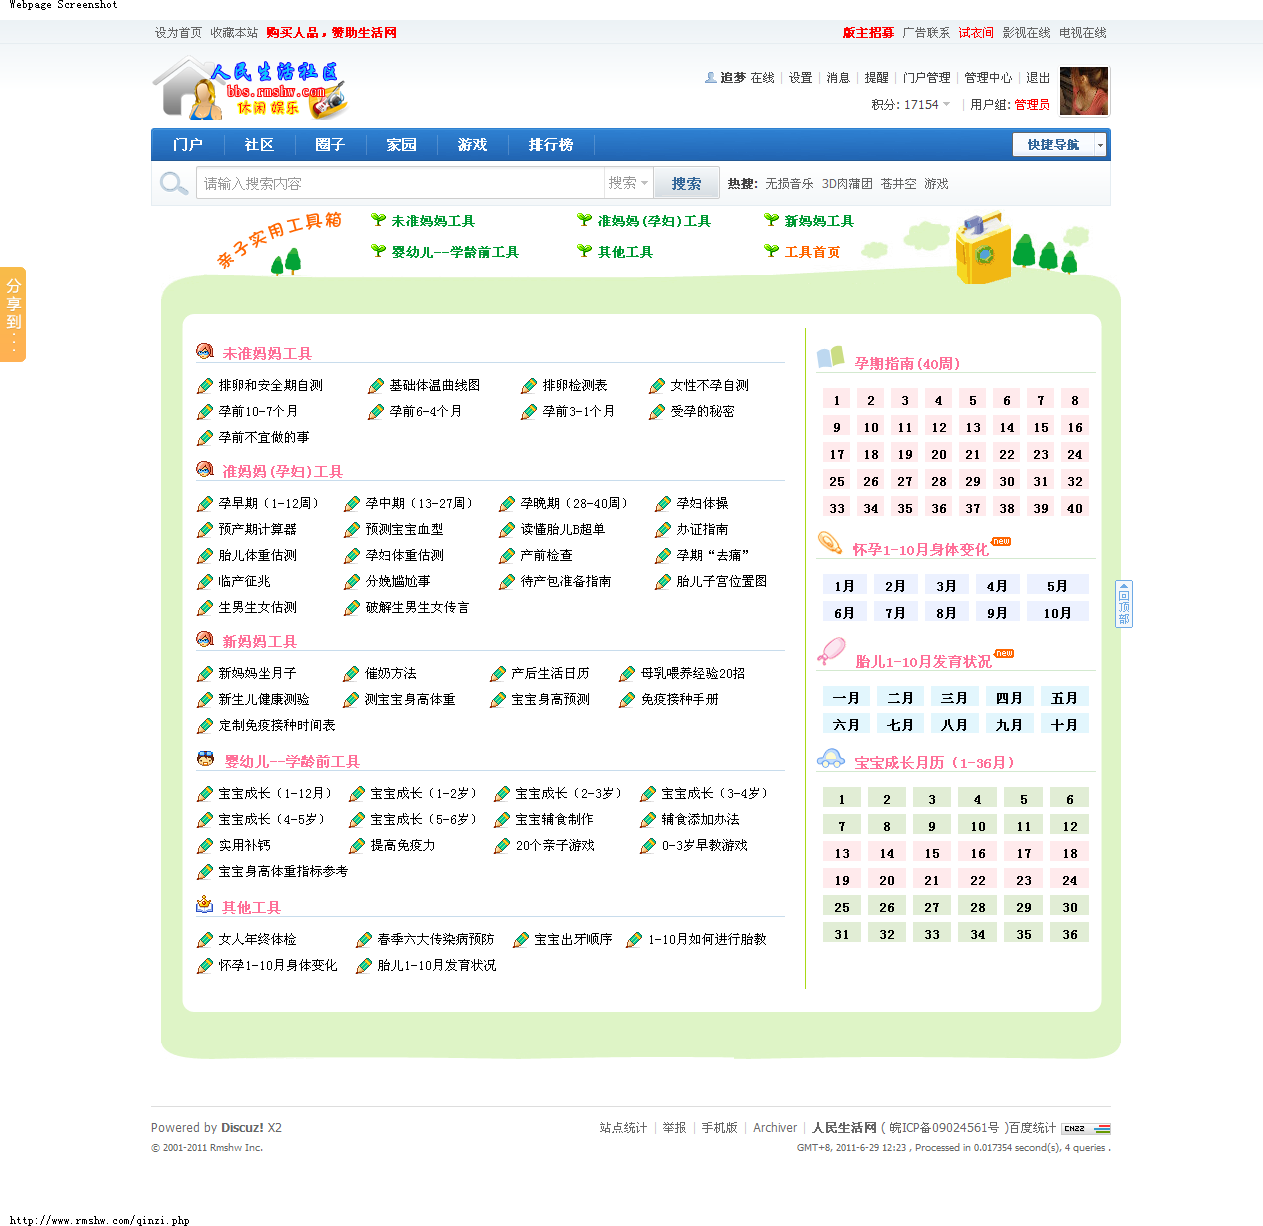
Task: Open the 工具首页 link
Action: pyautogui.click(x=812, y=252)
